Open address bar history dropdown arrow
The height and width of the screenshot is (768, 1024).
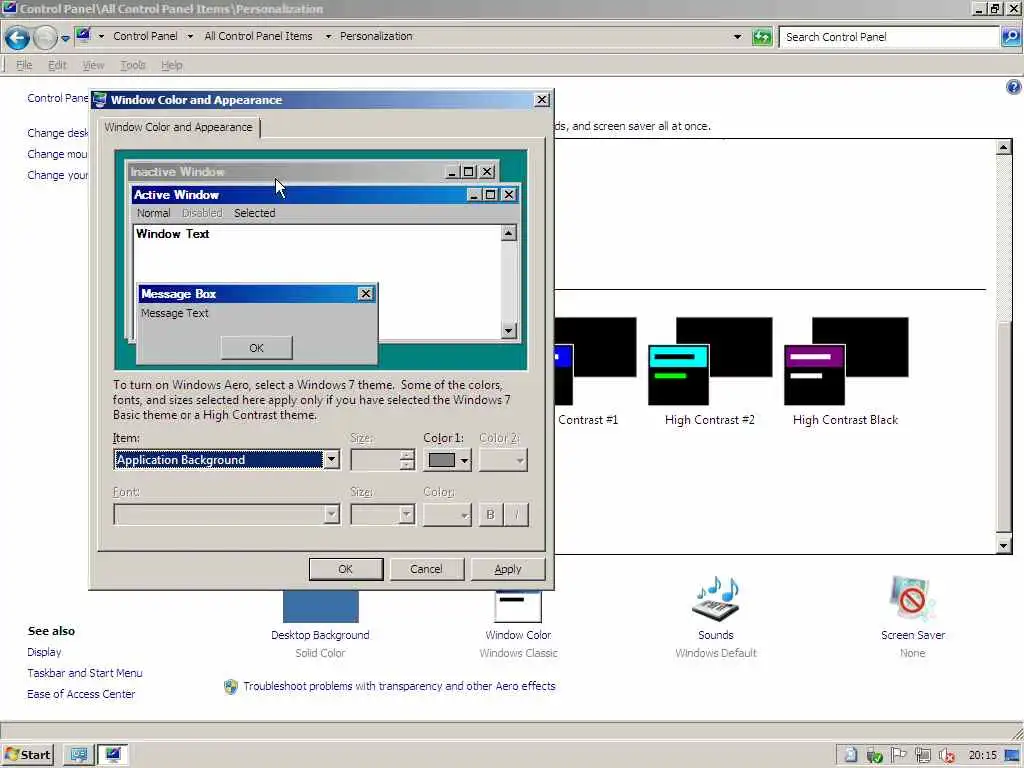[737, 37]
